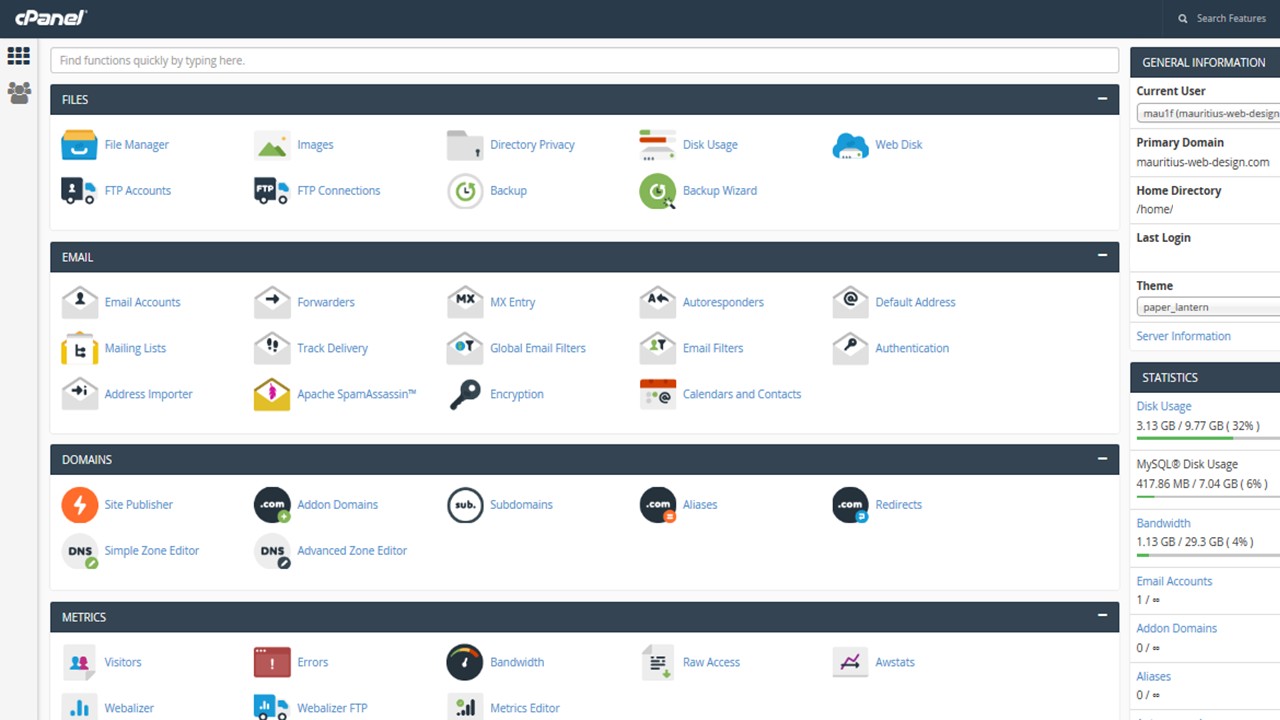Open the Bandwidth gauge icon
1280x720 pixels.
465,662
